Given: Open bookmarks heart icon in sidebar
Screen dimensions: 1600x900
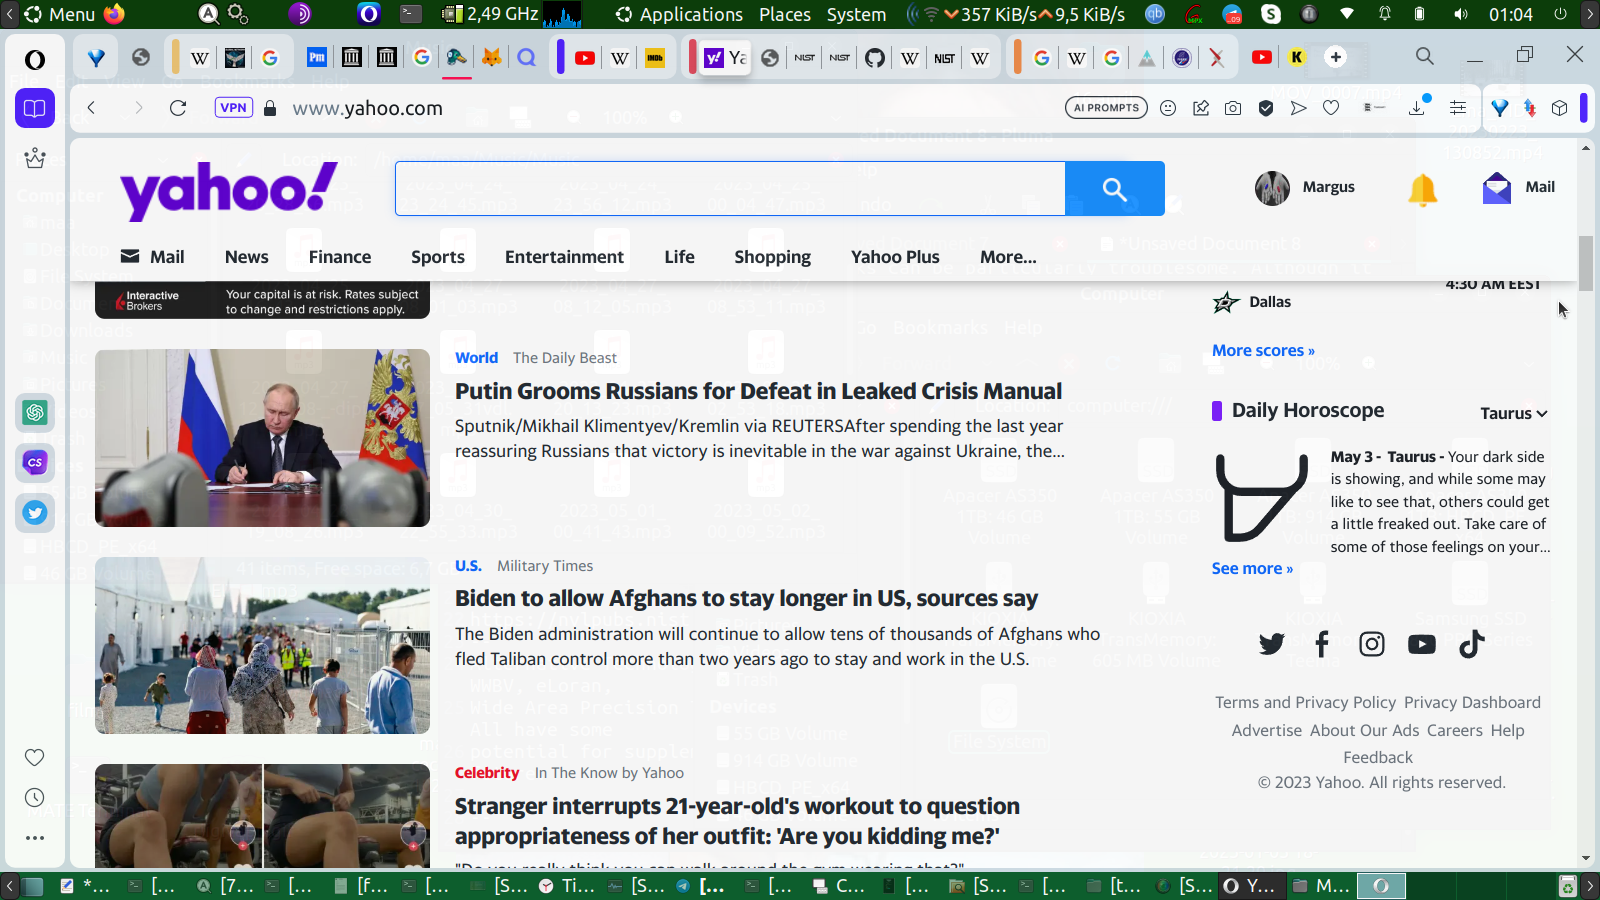Looking at the screenshot, I should [35, 757].
